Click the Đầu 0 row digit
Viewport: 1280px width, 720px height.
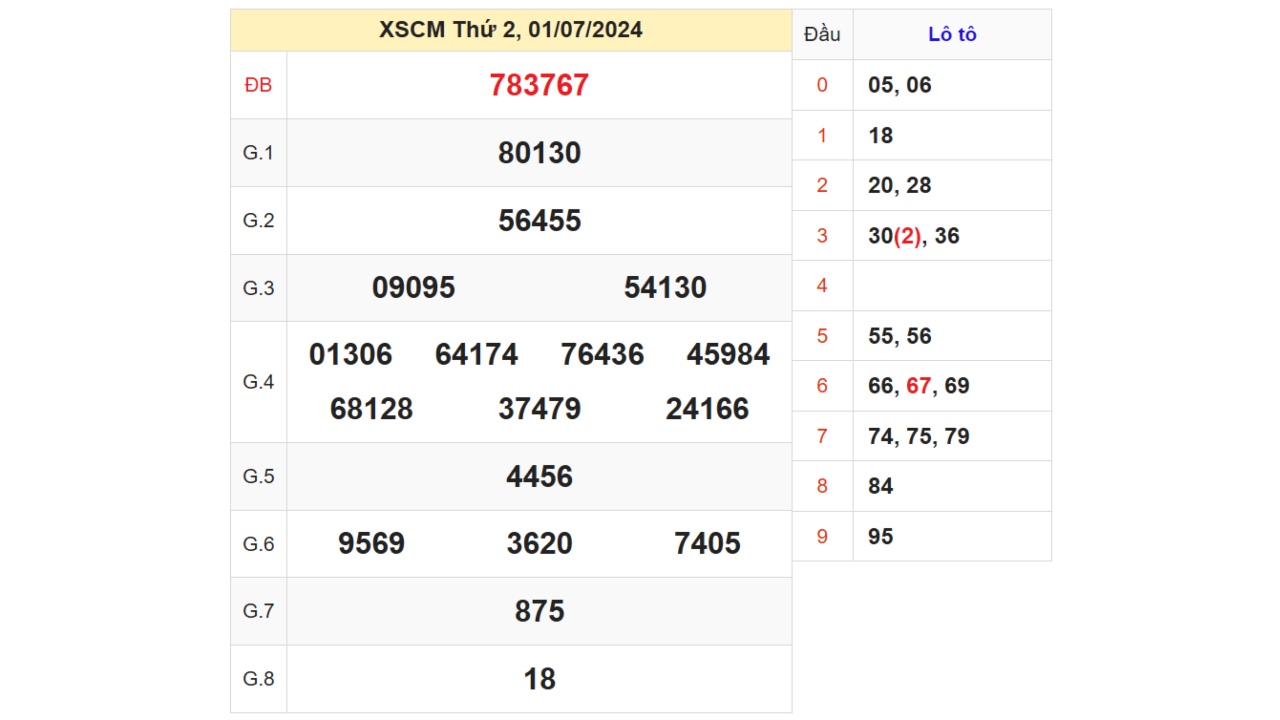[822, 86]
